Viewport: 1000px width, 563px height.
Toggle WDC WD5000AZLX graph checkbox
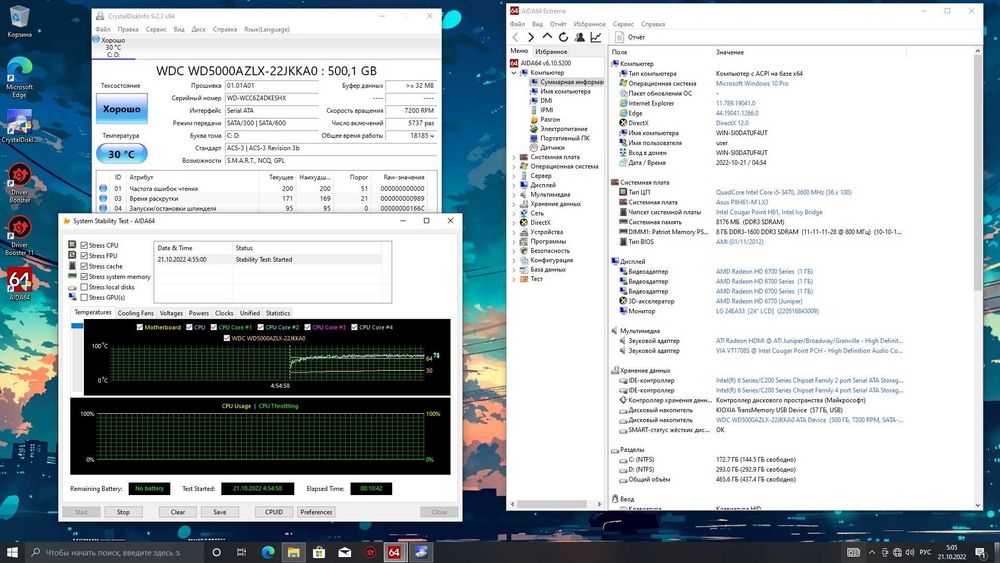[226, 338]
